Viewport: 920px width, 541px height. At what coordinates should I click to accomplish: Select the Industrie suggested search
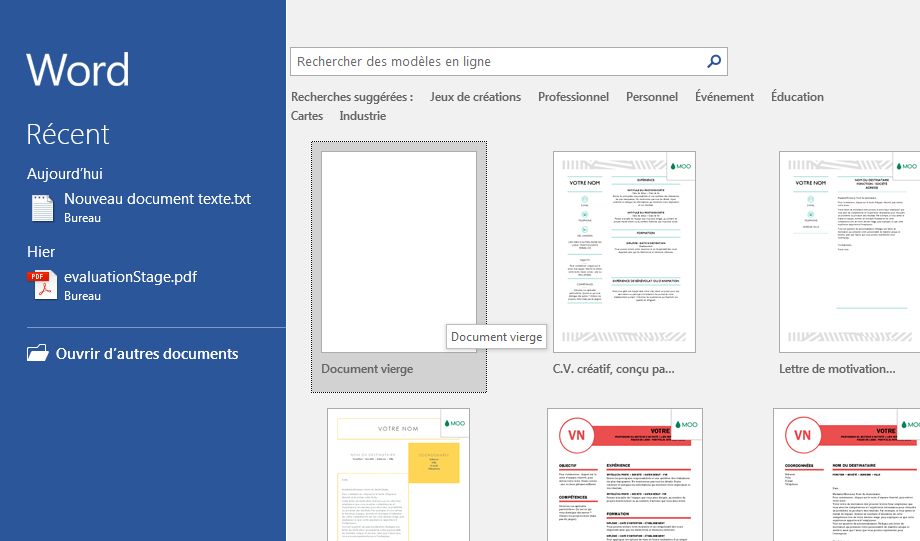[363, 116]
